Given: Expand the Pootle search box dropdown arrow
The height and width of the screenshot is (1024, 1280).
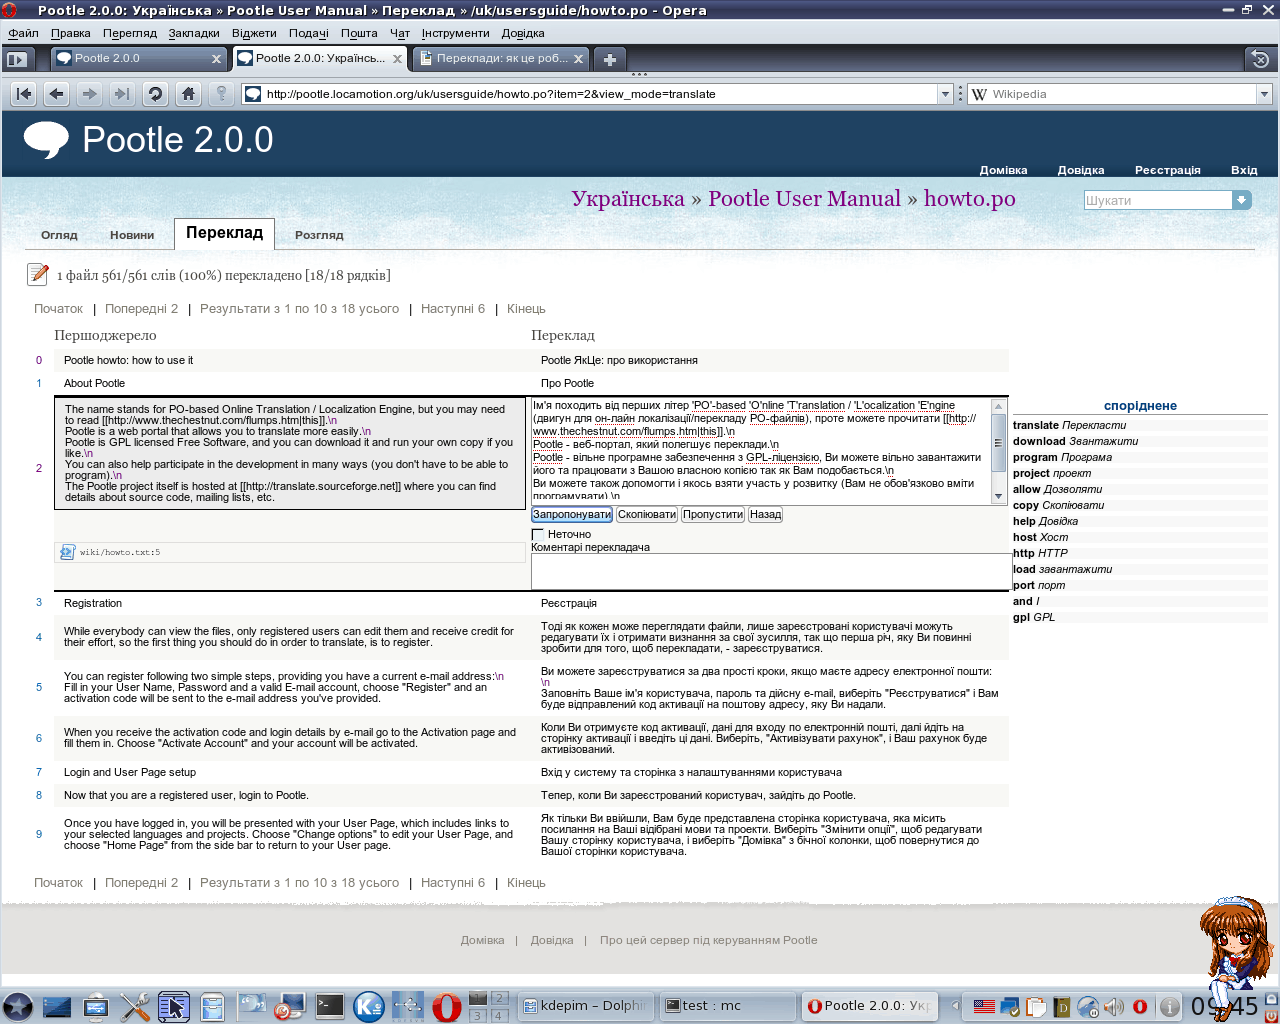Looking at the screenshot, I should click(1242, 200).
